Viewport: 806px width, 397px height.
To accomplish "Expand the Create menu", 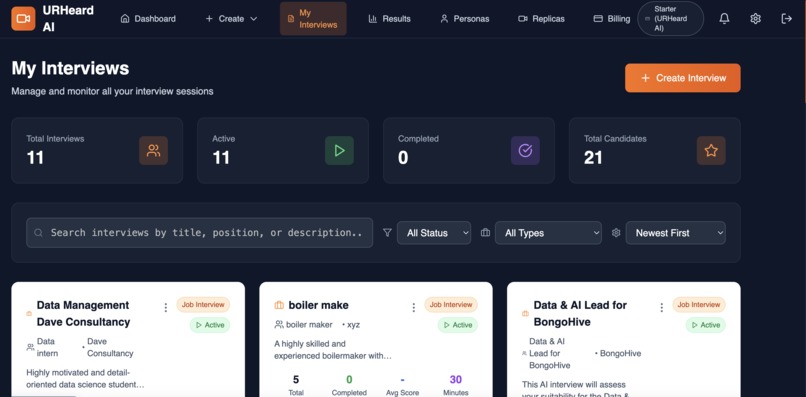I will 231,19.
